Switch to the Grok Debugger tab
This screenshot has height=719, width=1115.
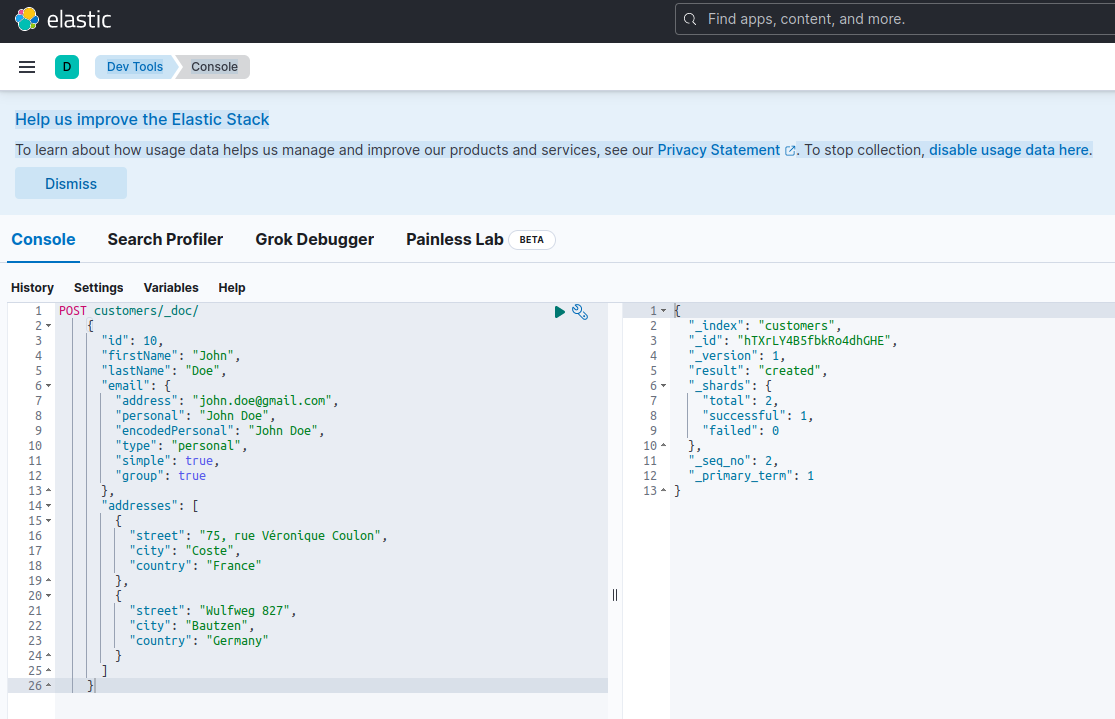click(314, 240)
